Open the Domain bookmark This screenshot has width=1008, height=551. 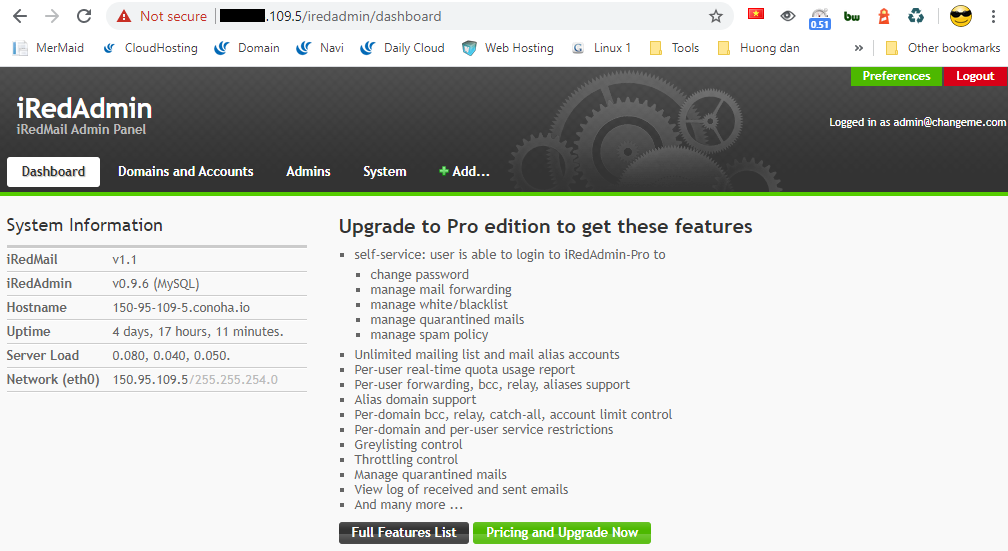pyautogui.click(x=248, y=48)
